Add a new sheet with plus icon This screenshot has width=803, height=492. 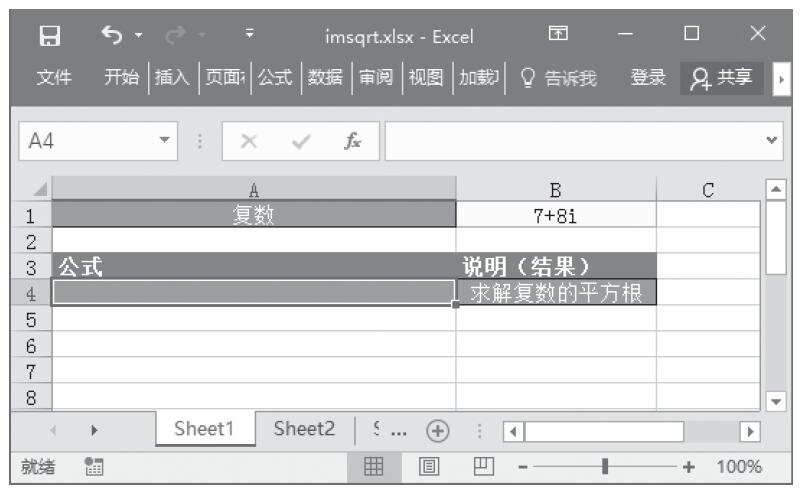[437, 430]
